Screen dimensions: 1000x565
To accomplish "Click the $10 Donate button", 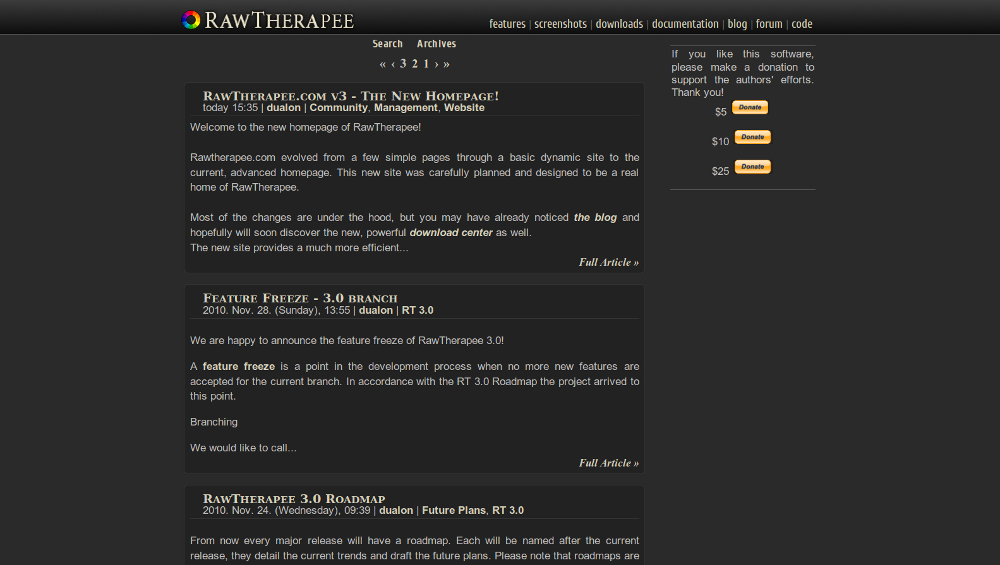I will pyautogui.click(x=753, y=137).
